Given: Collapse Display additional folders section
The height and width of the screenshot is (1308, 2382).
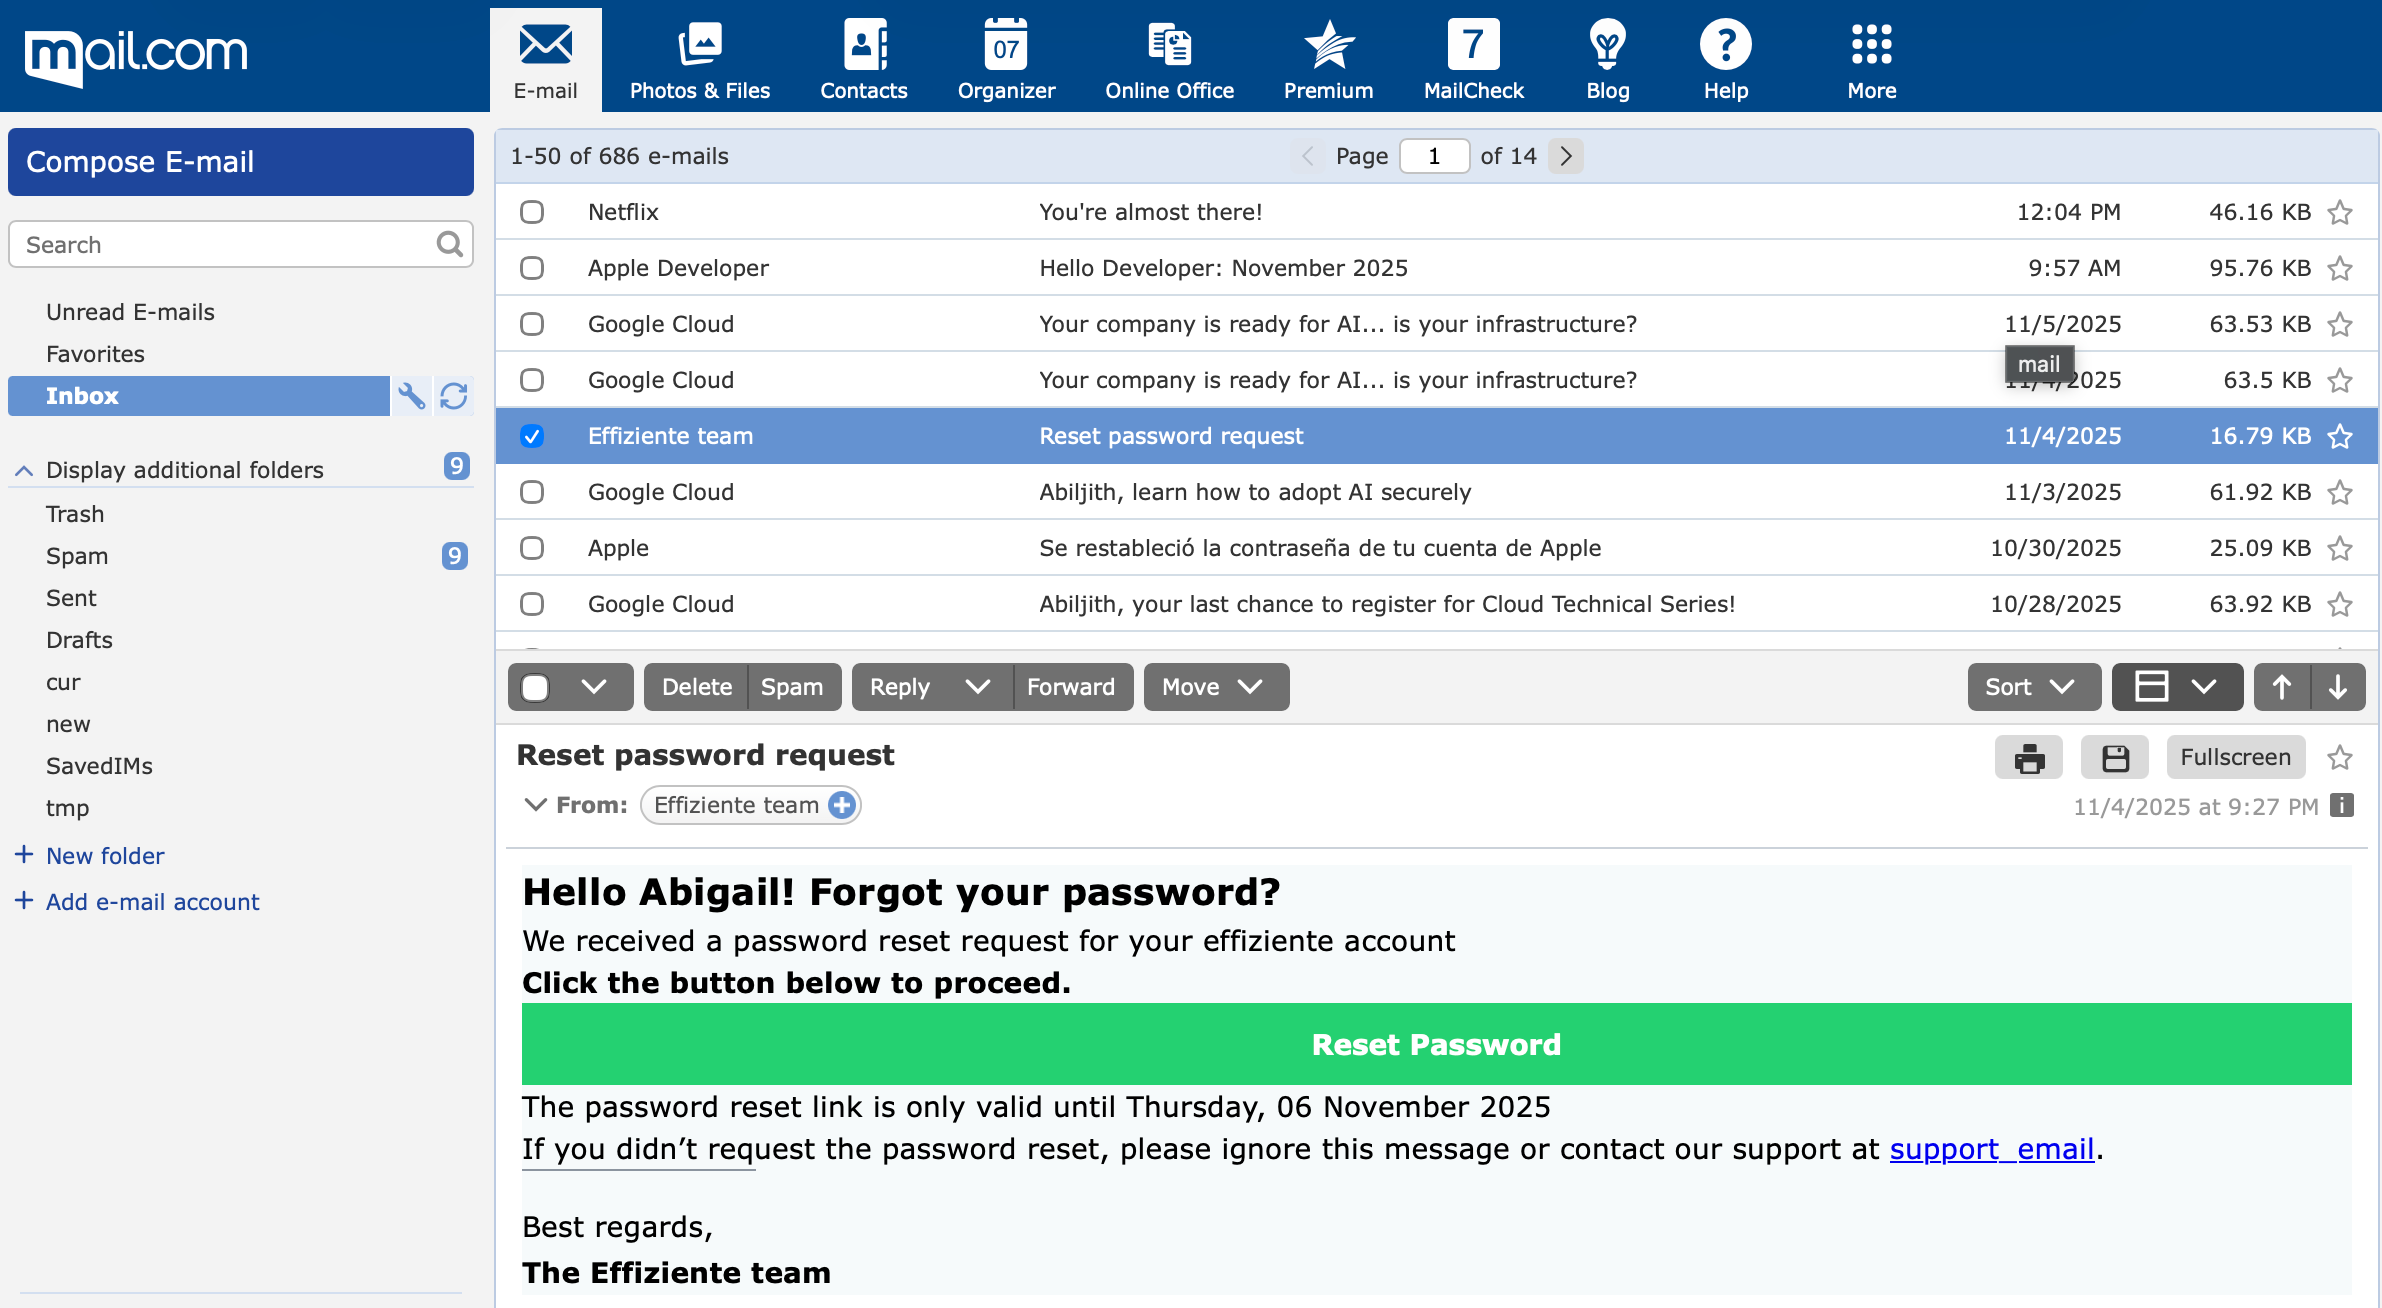Looking at the screenshot, I should (x=25, y=470).
